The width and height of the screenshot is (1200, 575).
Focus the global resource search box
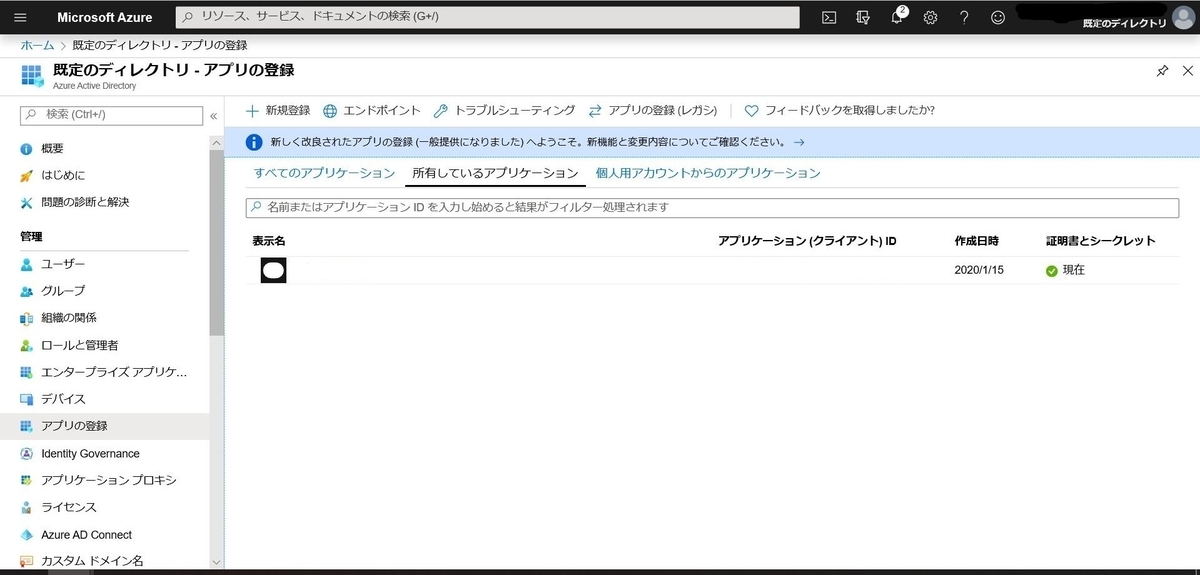488,17
